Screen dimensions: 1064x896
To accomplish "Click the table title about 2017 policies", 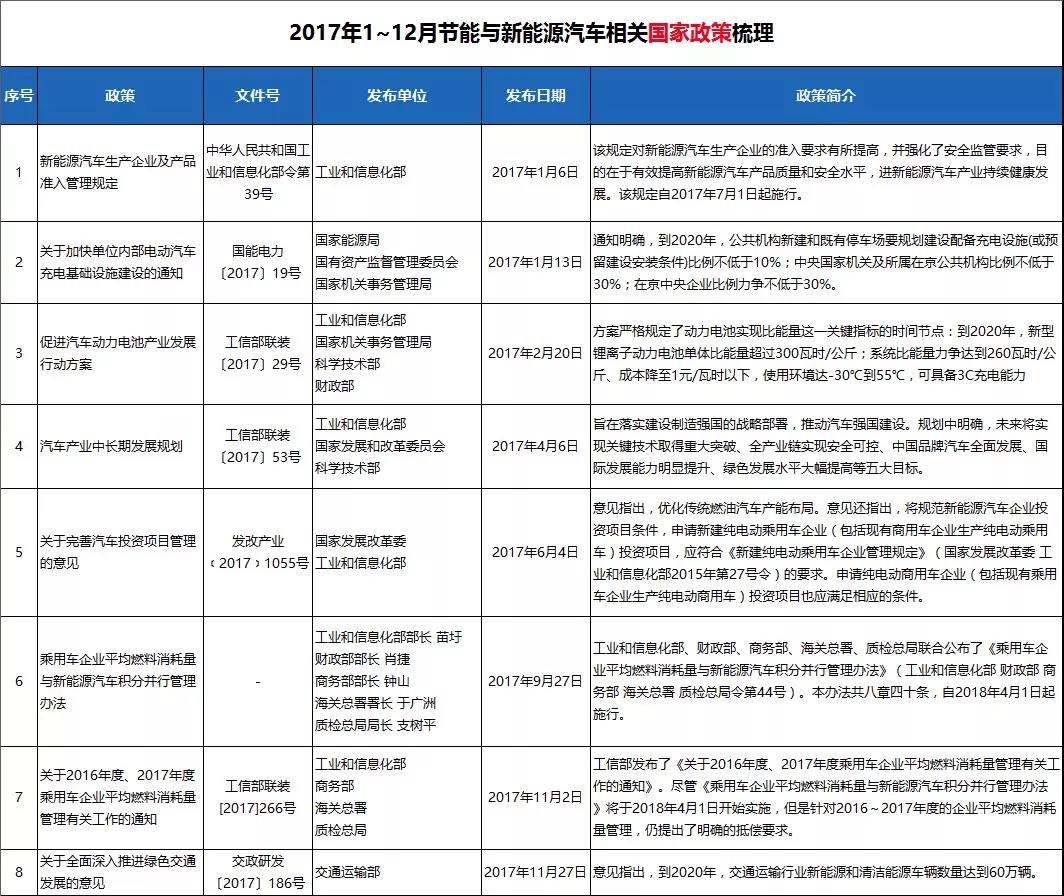I will pyautogui.click(x=531, y=32).
